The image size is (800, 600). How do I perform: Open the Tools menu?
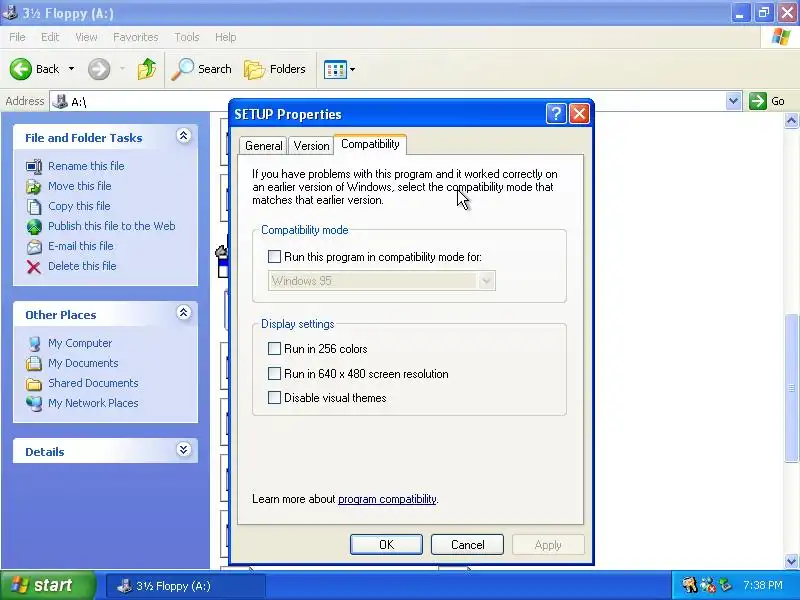(x=187, y=37)
